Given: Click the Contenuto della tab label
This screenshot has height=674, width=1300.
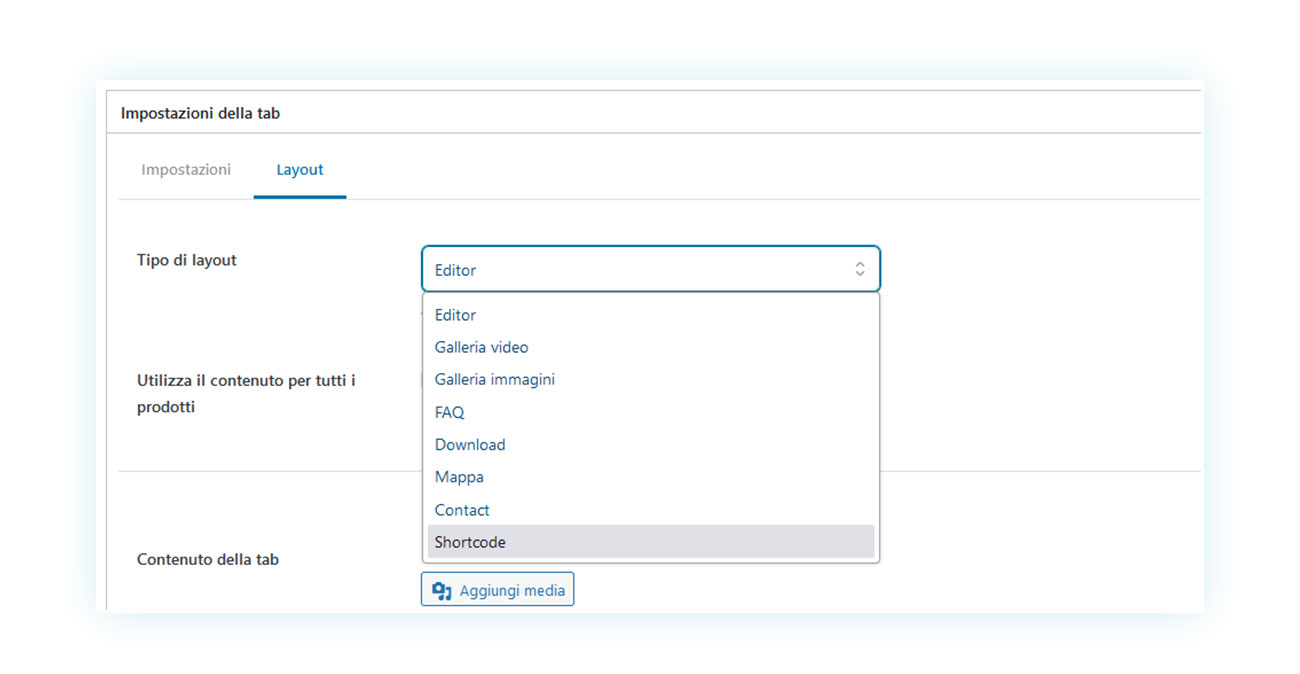Looking at the screenshot, I should 208,559.
